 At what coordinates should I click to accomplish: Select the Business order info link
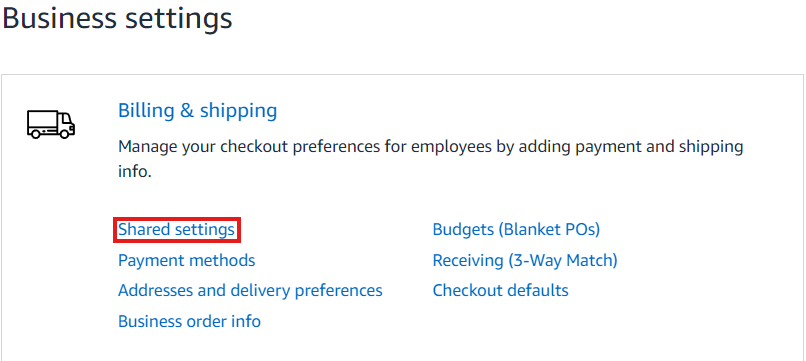189,321
